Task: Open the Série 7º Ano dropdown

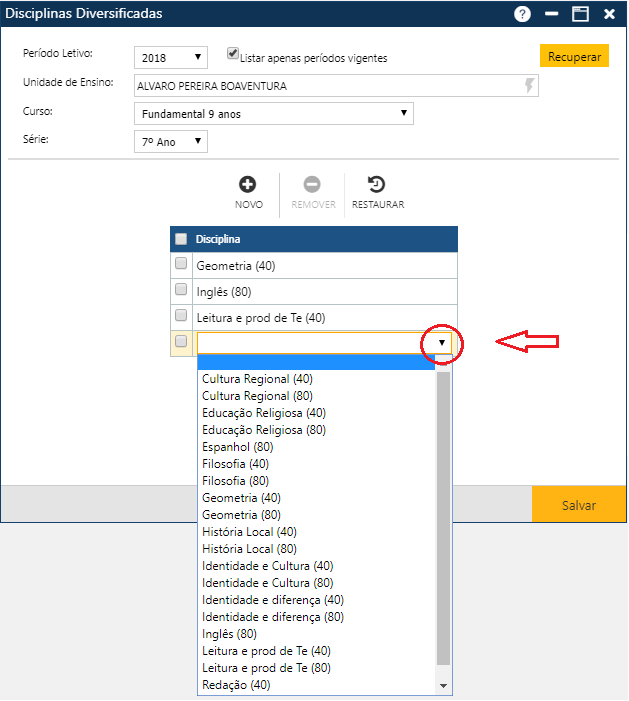Action: pos(170,142)
